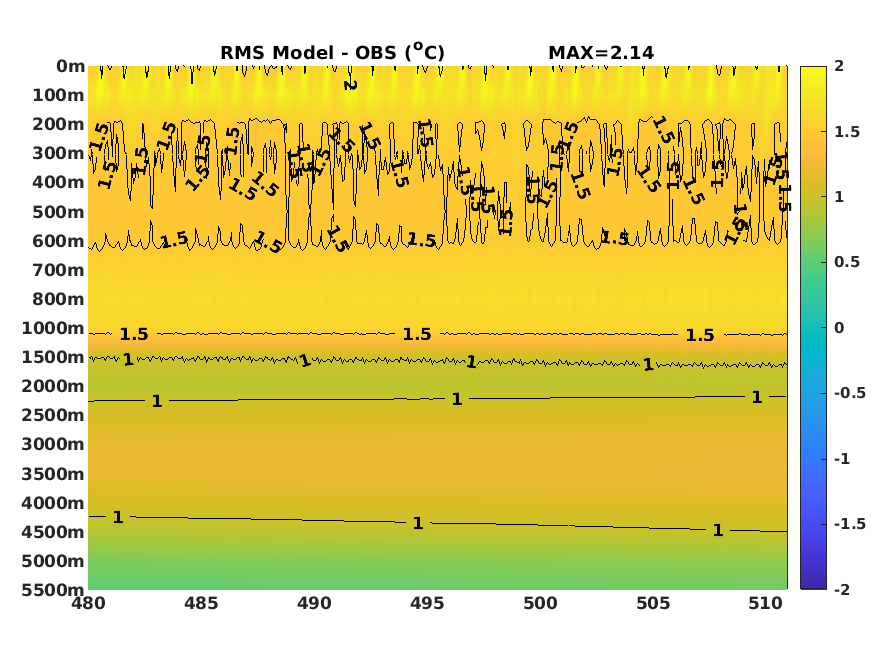The image size is (875, 656).
Task: Pick the colorbar tick label "-1"
Action: click(842, 459)
